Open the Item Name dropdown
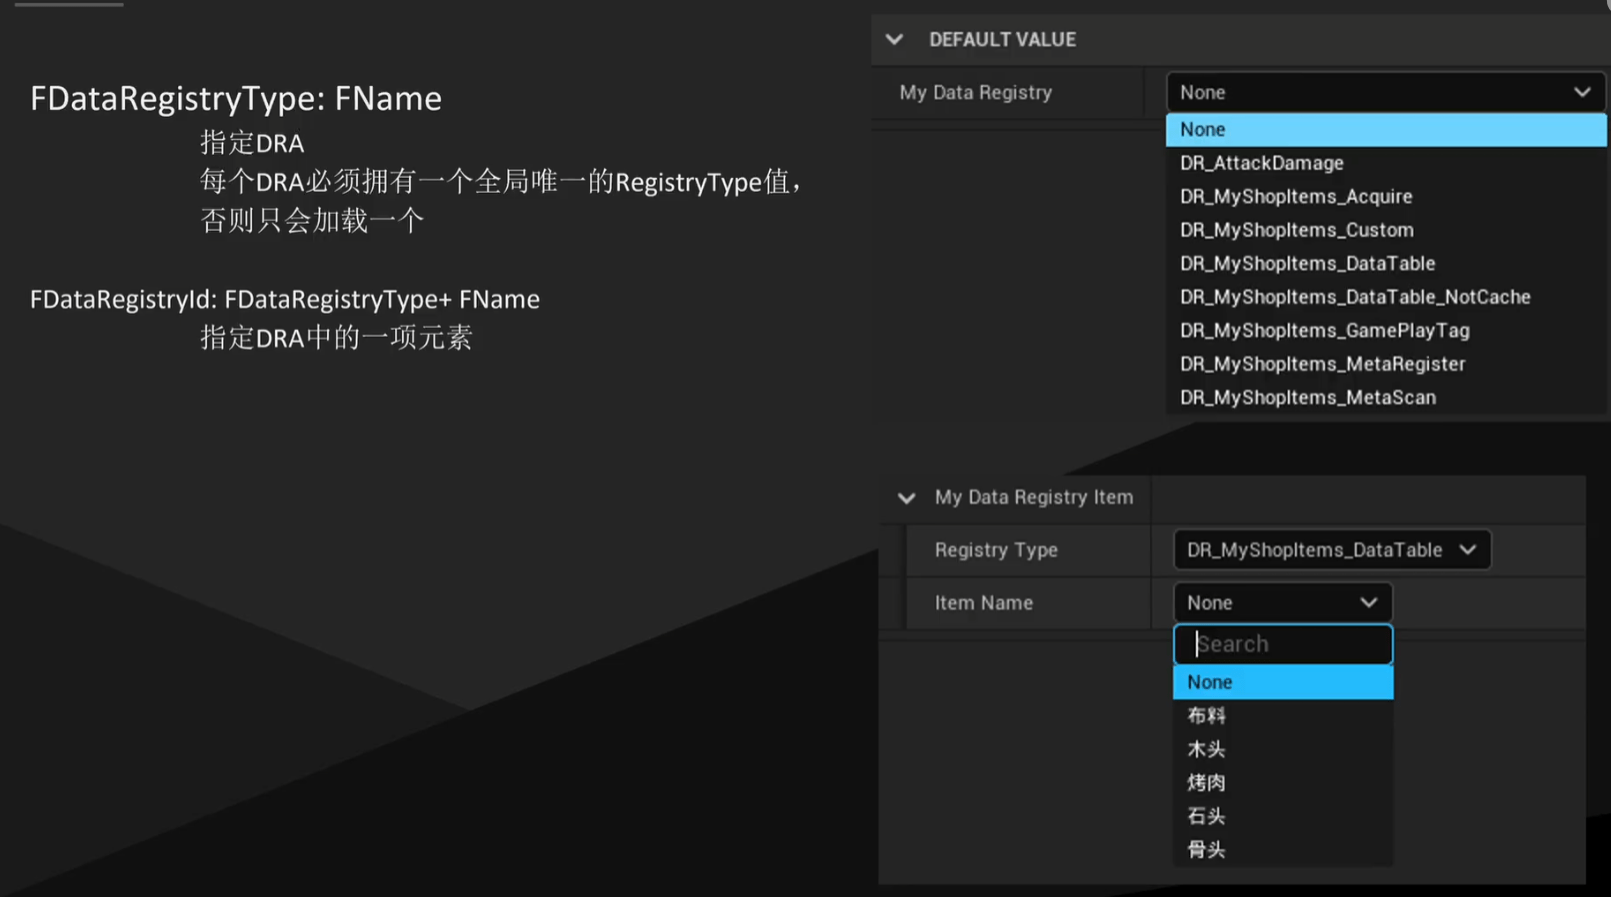Image resolution: width=1611 pixels, height=897 pixels. click(x=1281, y=603)
